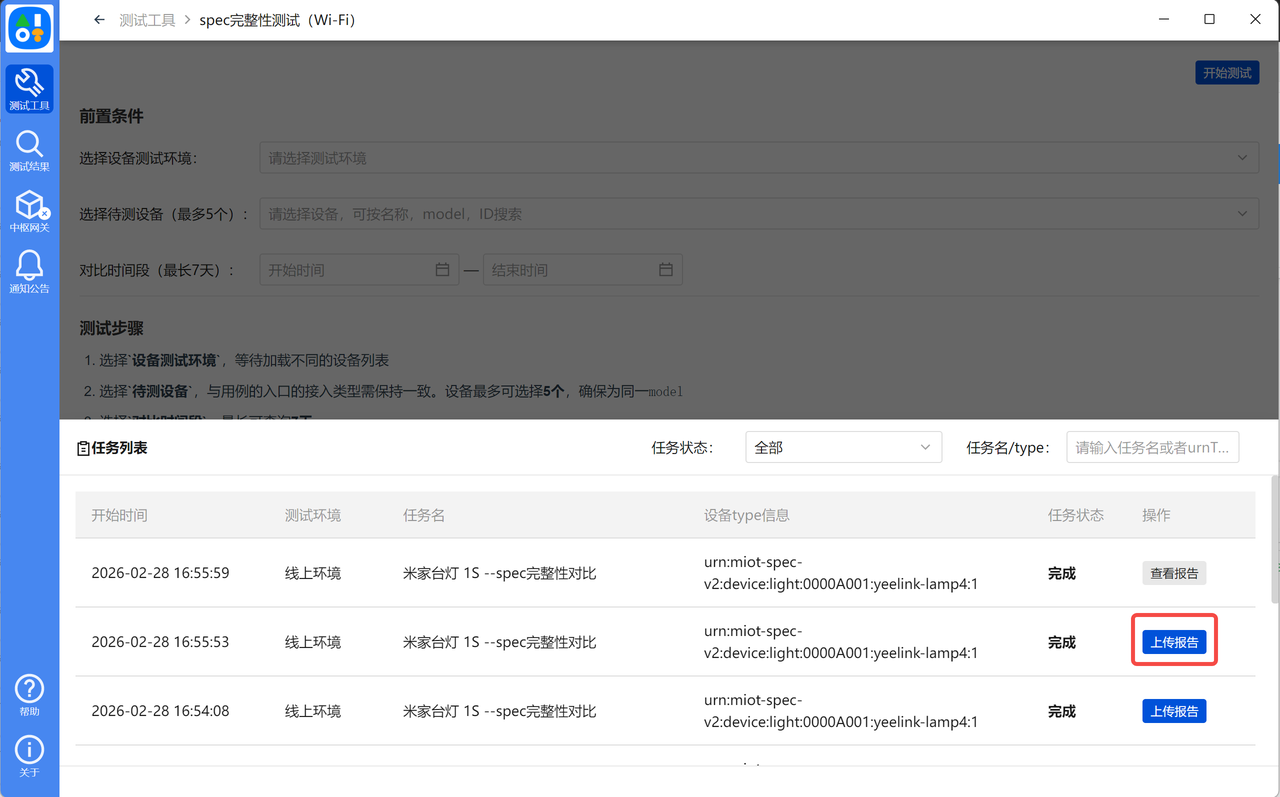Click the 开始测试 button
This screenshot has width=1280, height=797.
(x=1227, y=73)
